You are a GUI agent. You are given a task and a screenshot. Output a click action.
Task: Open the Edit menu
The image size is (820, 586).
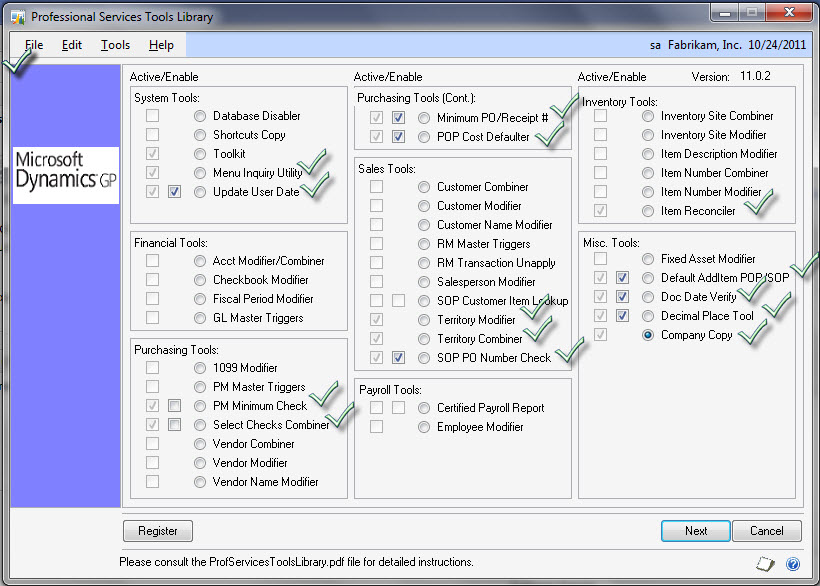[x=71, y=45]
